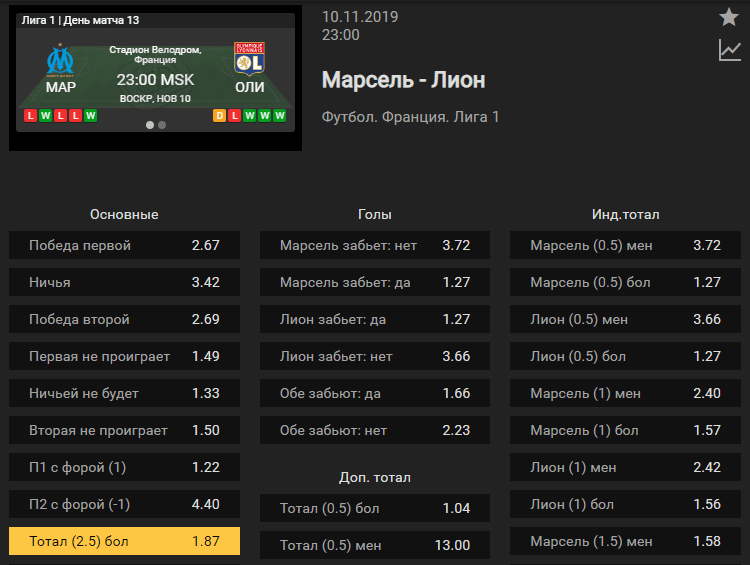Open the Доп. тотал section header

375,477
